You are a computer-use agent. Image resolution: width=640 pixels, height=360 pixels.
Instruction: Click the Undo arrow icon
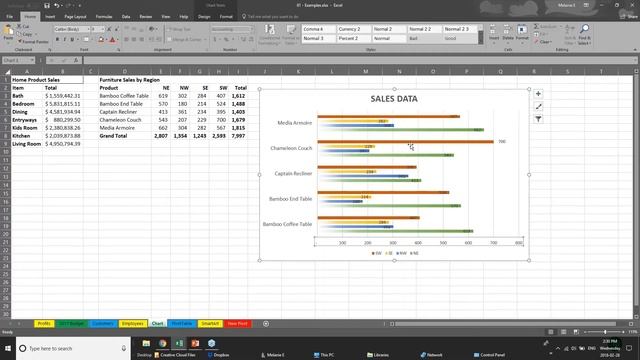click(57, 5)
